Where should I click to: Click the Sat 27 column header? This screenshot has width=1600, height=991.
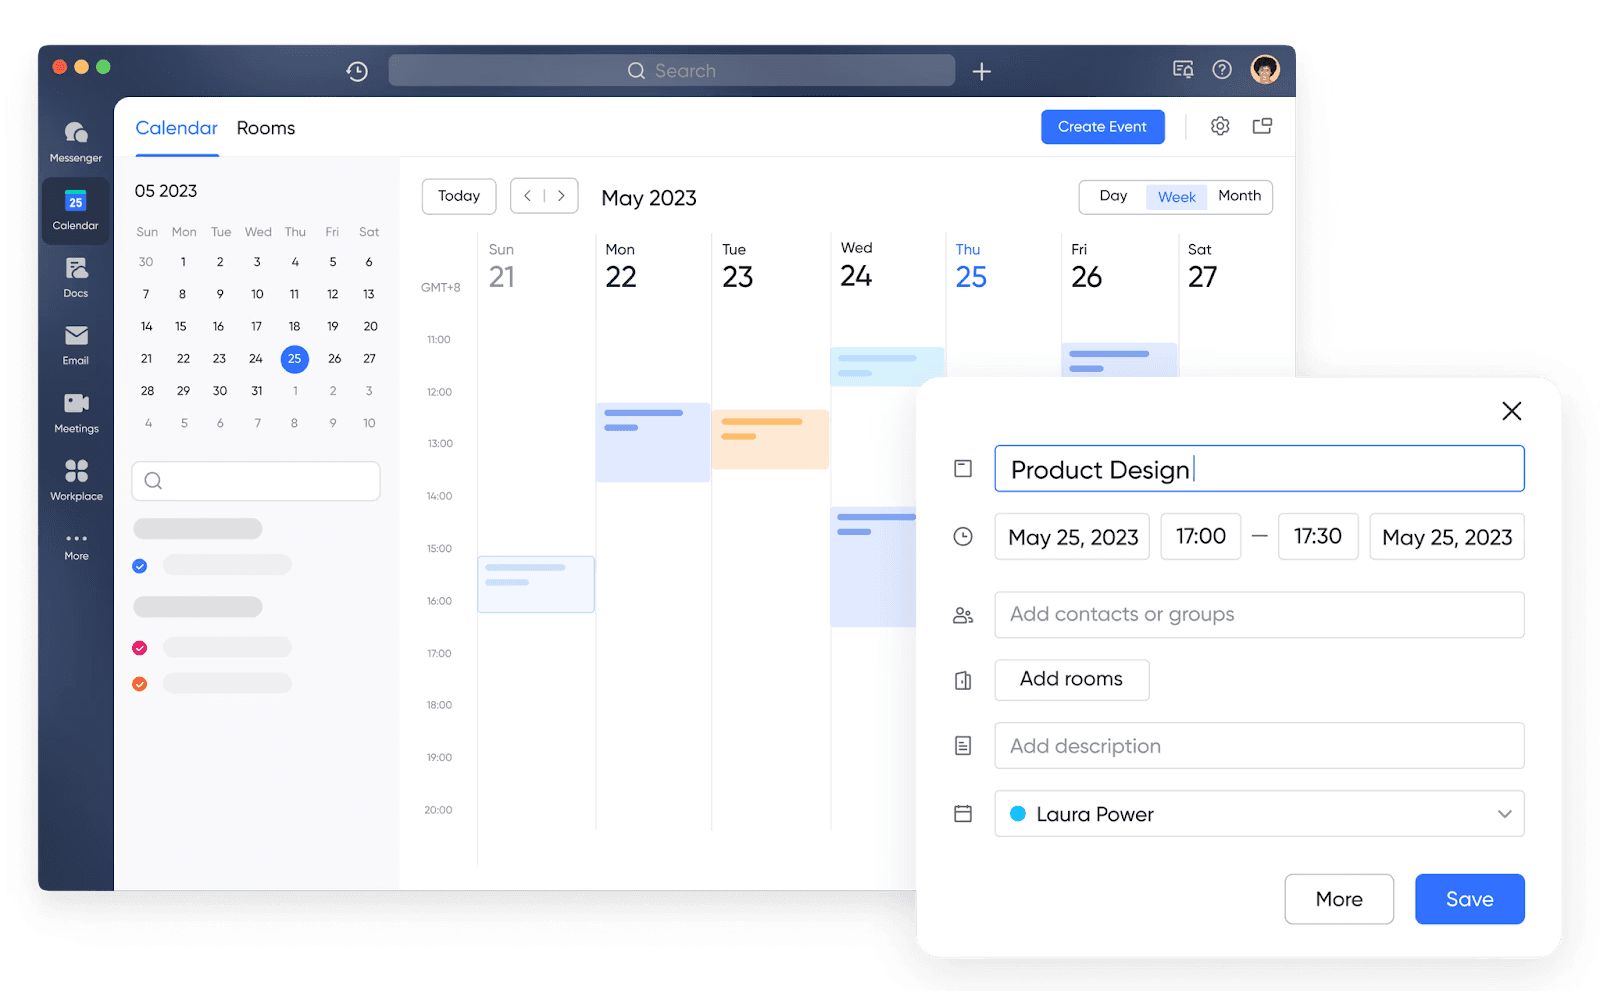1202,267
